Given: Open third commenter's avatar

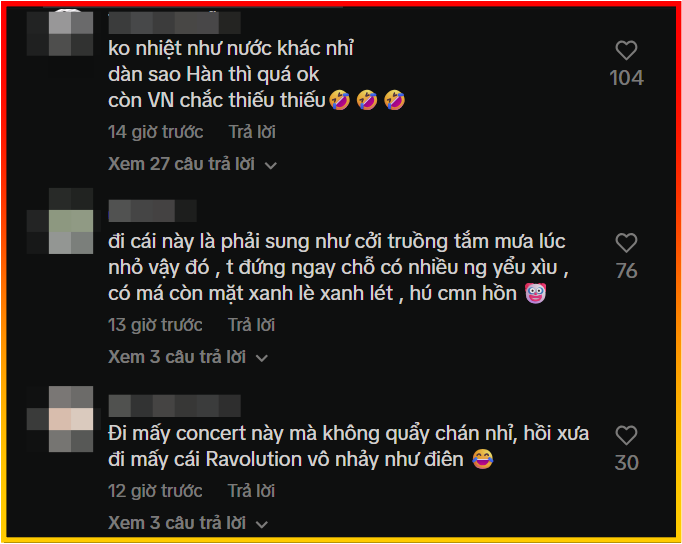Looking at the screenshot, I should [60, 419].
